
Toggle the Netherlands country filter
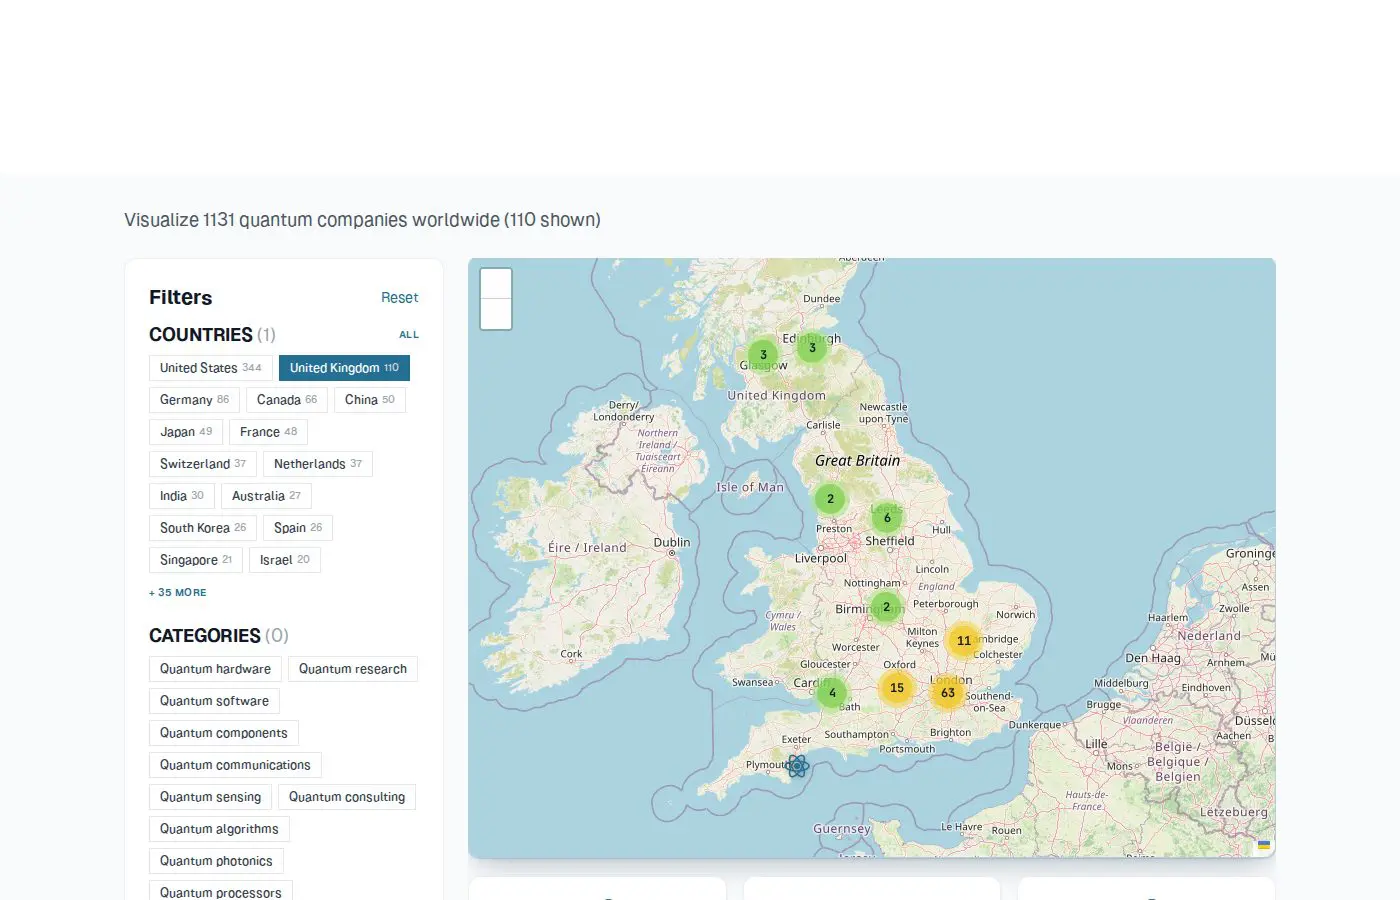[x=318, y=464]
